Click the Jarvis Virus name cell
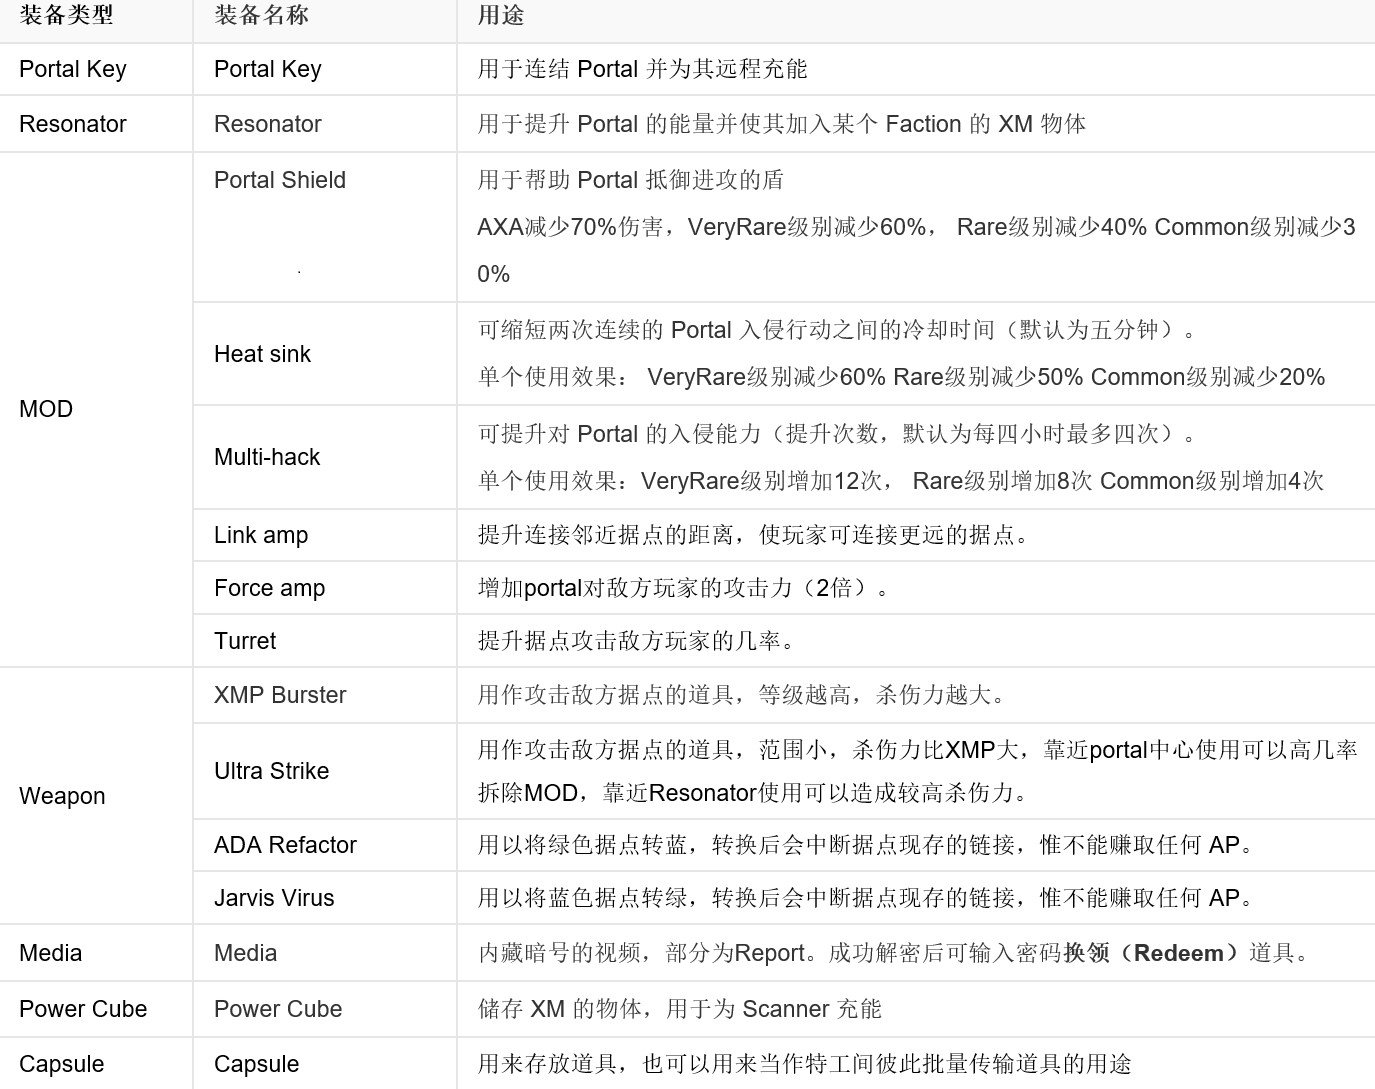 pos(274,898)
